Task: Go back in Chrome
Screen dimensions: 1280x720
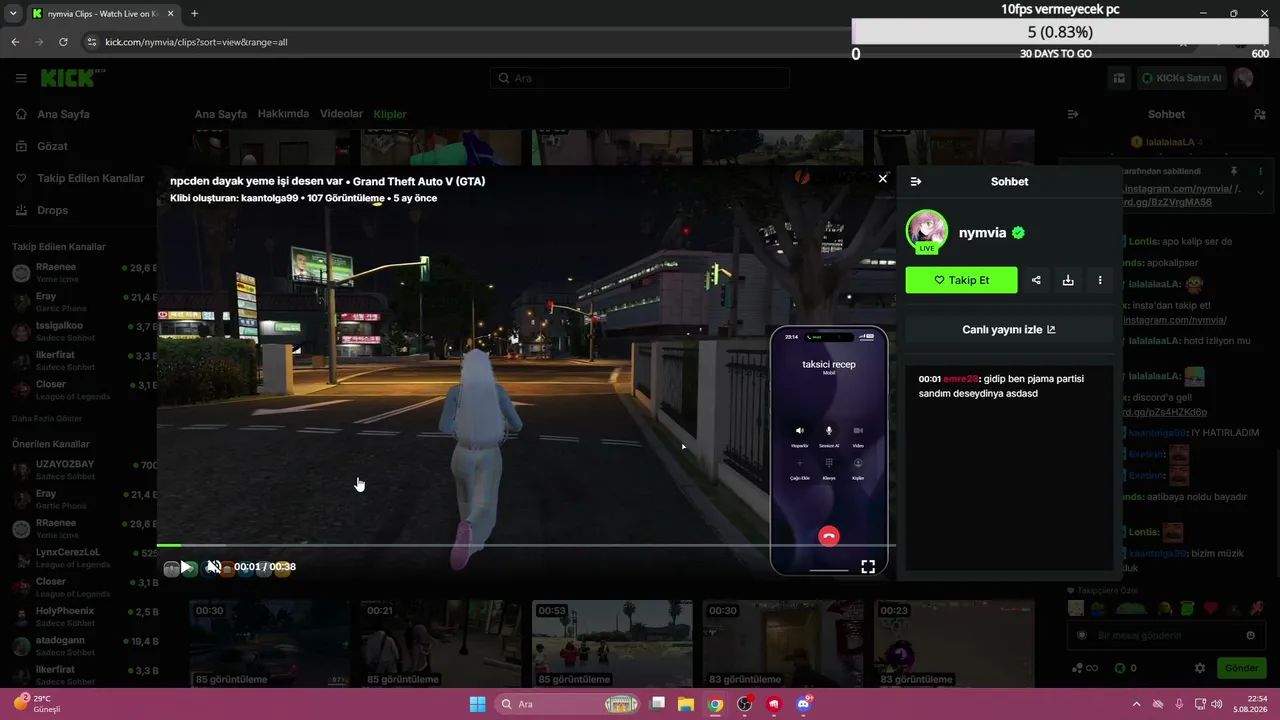Action: pyautogui.click(x=15, y=42)
